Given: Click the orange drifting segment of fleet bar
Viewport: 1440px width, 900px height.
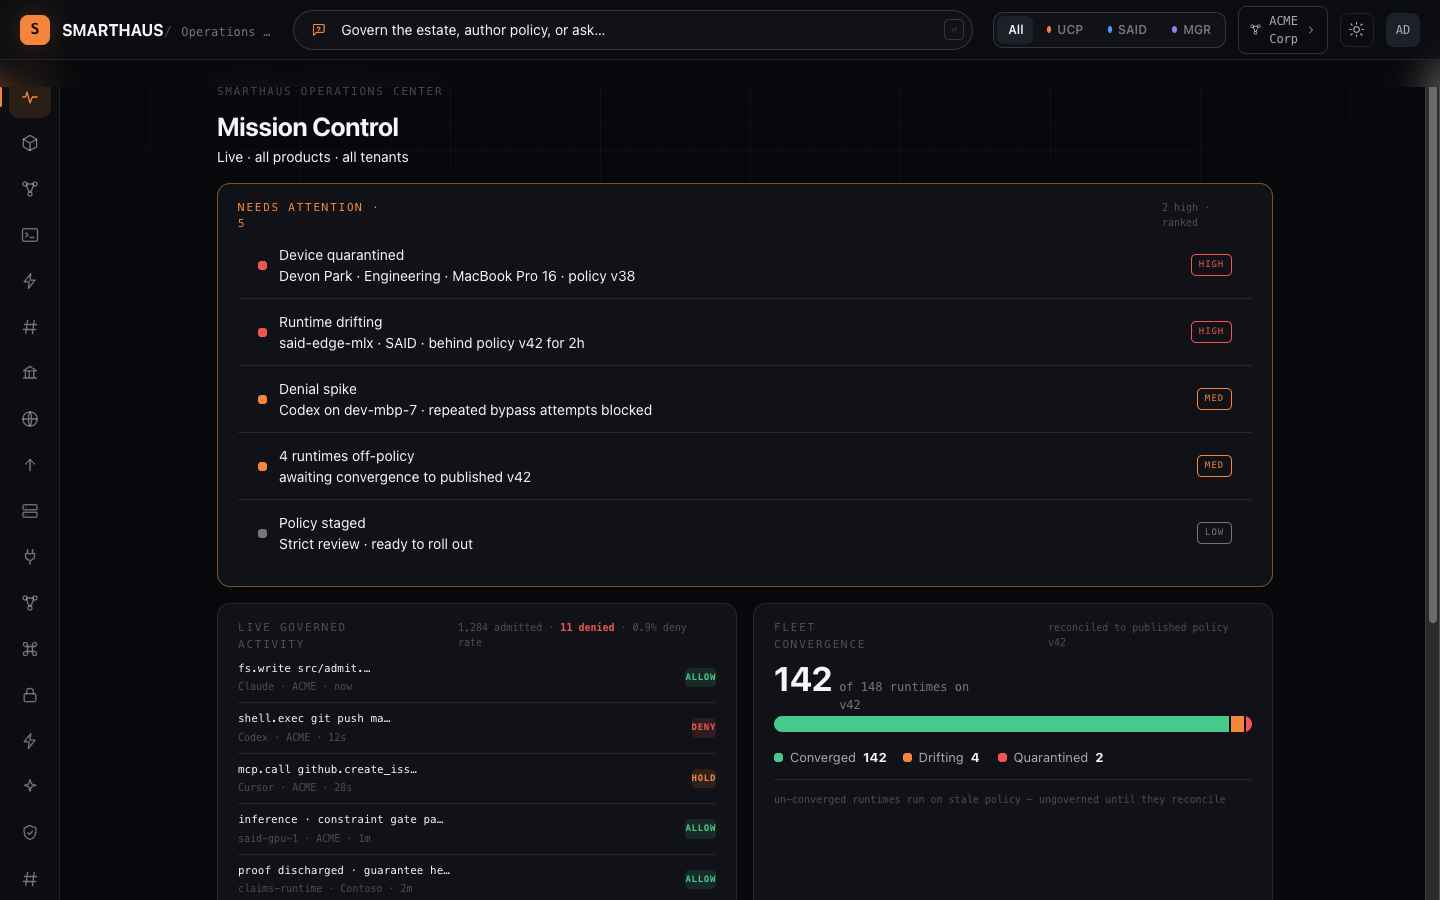Looking at the screenshot, I should point(1237,724).
